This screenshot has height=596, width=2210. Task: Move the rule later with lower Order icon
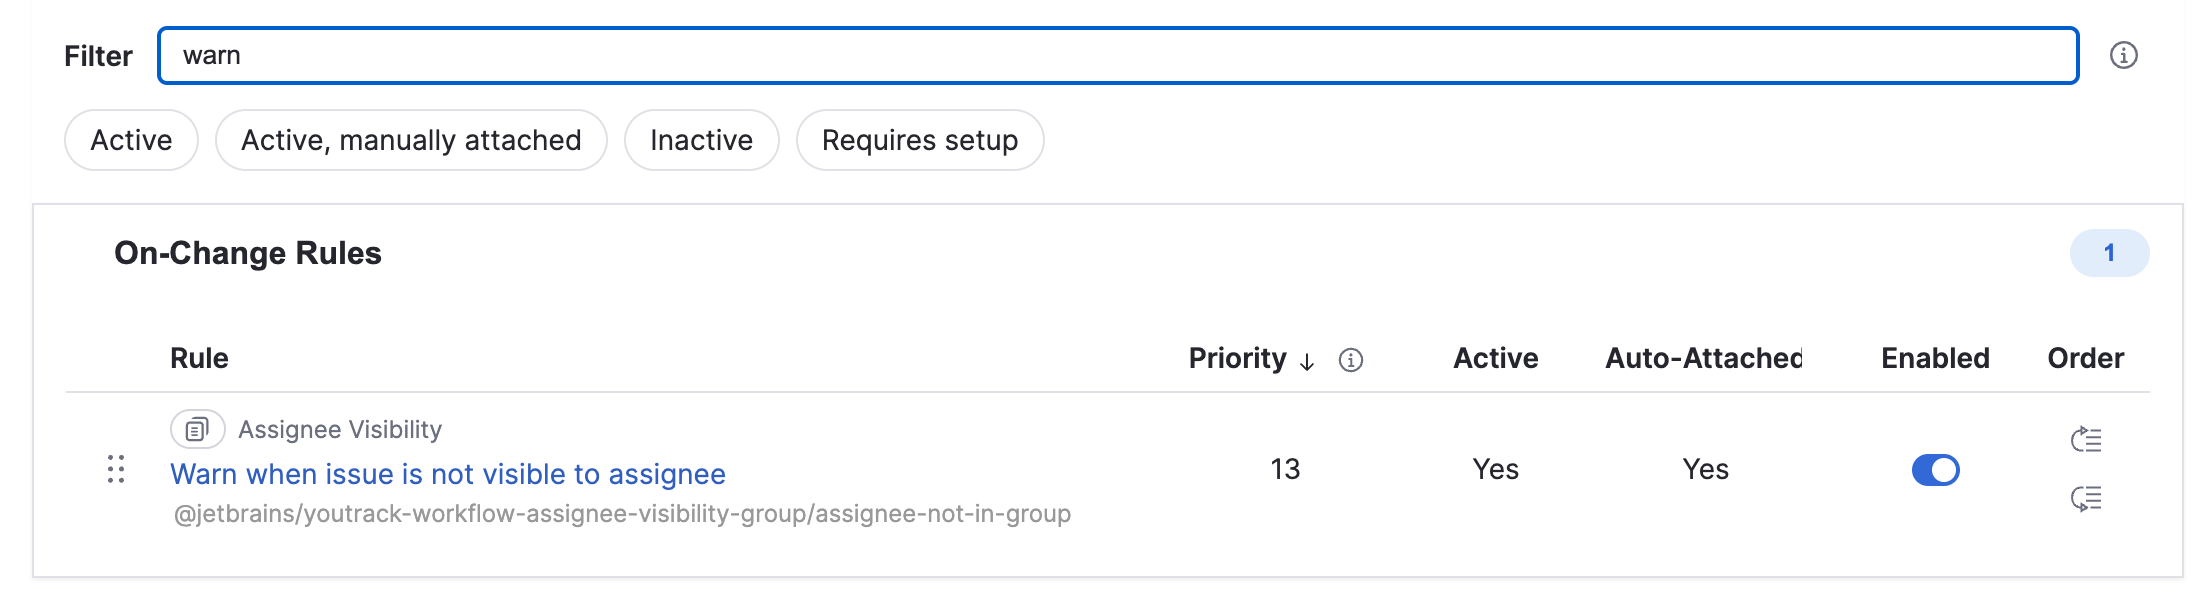pos(2085,498)
